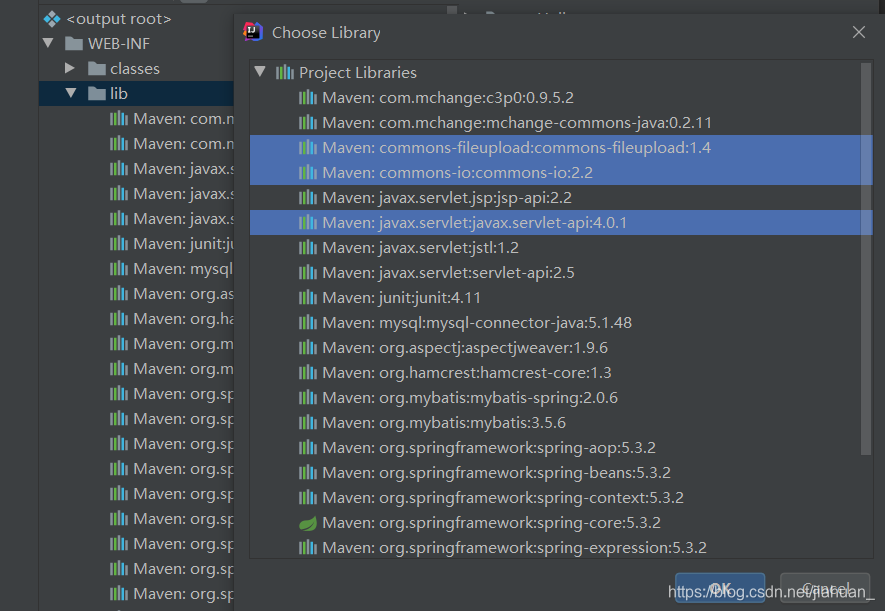This screenshot has height=611, width=885.
Task: Click library icon of spring-beans:5.3.2
Action: [x=308, y=473]
